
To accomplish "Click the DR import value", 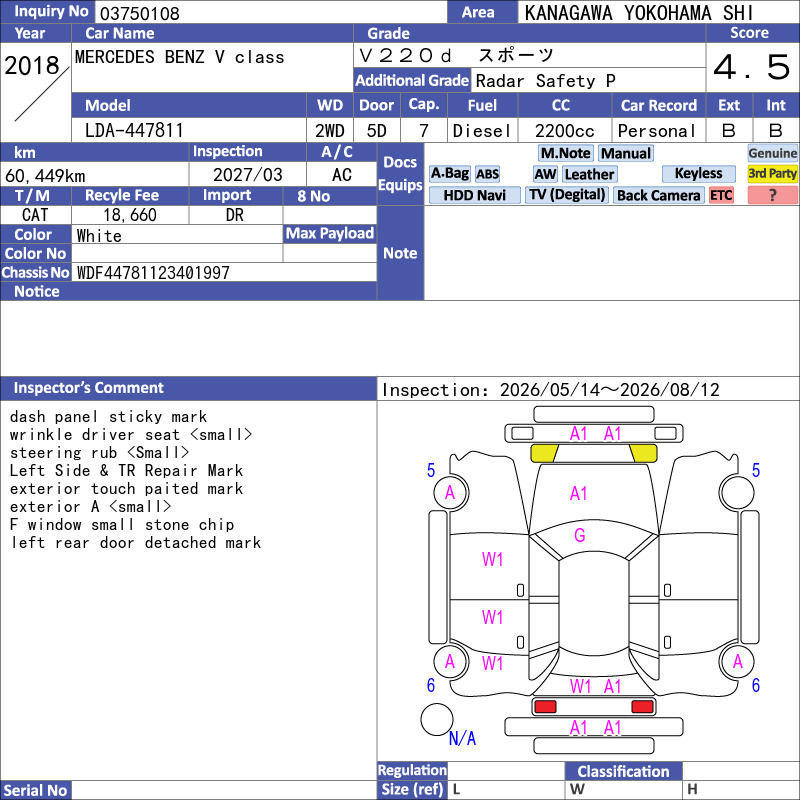I will click(x=235, y=215).
